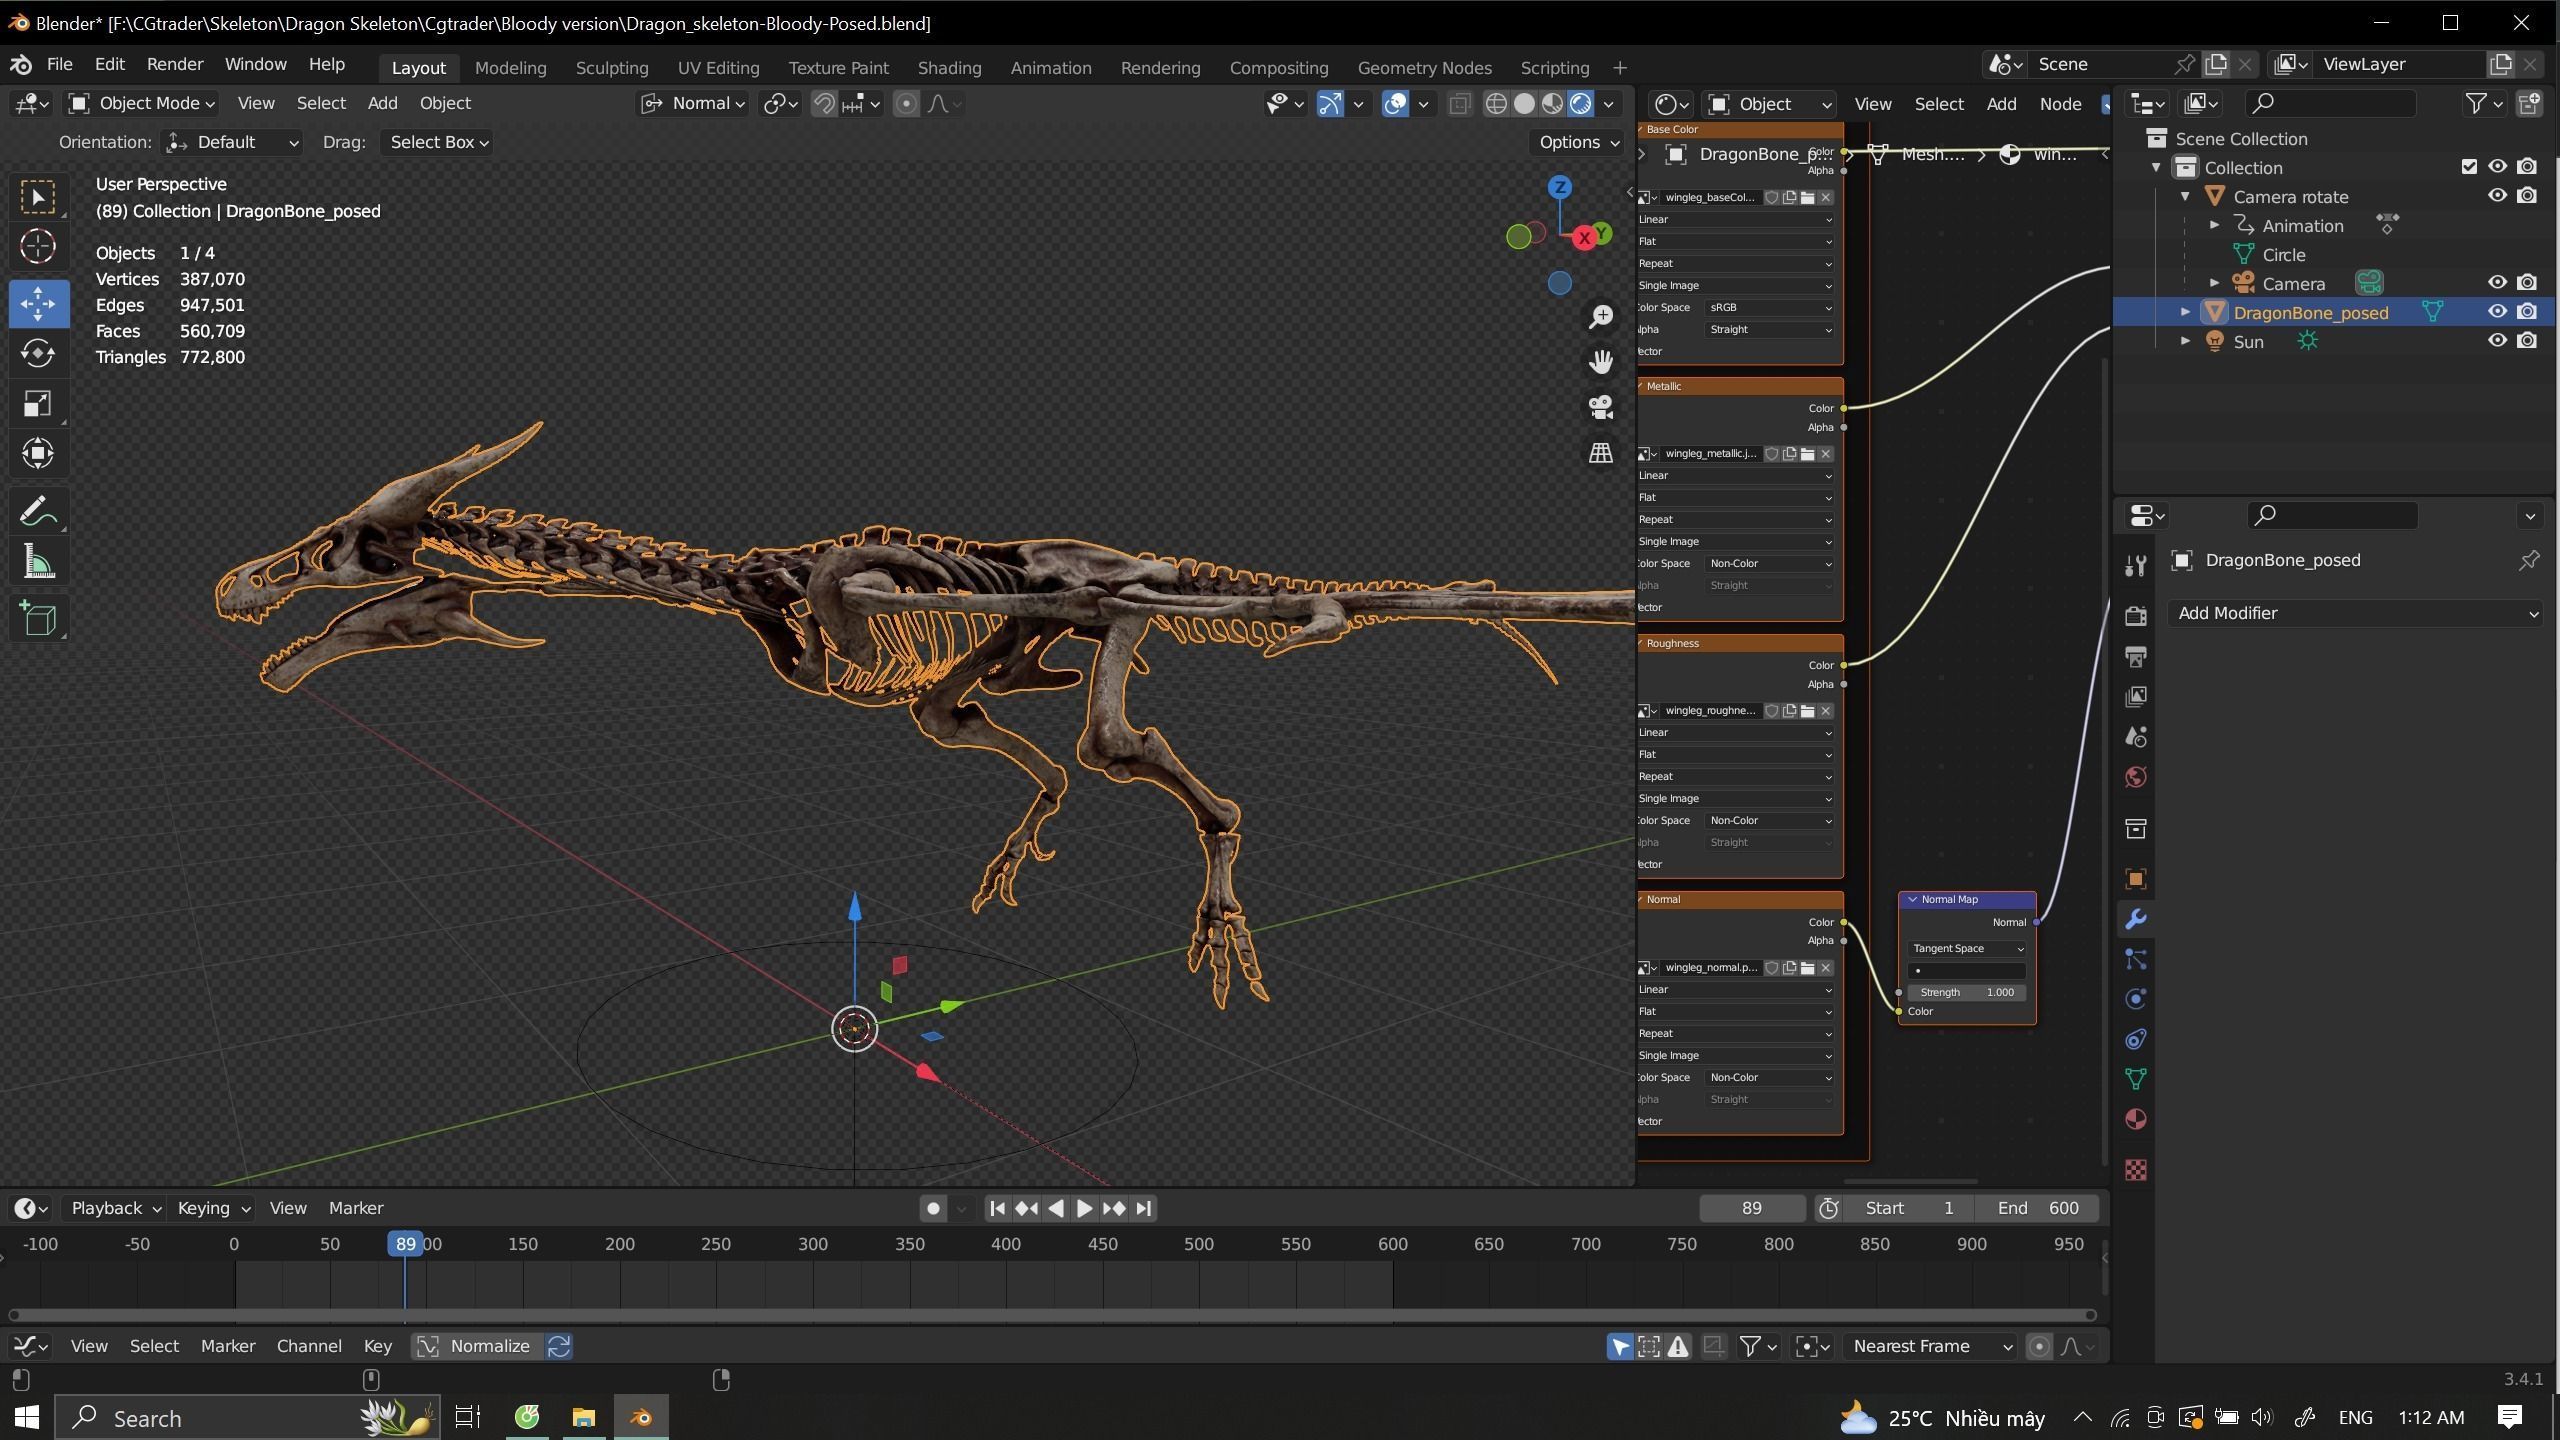Screen dimensions: 2560x1440
Task: Expand the Sun object in outliner
Action: [2186, 342]
